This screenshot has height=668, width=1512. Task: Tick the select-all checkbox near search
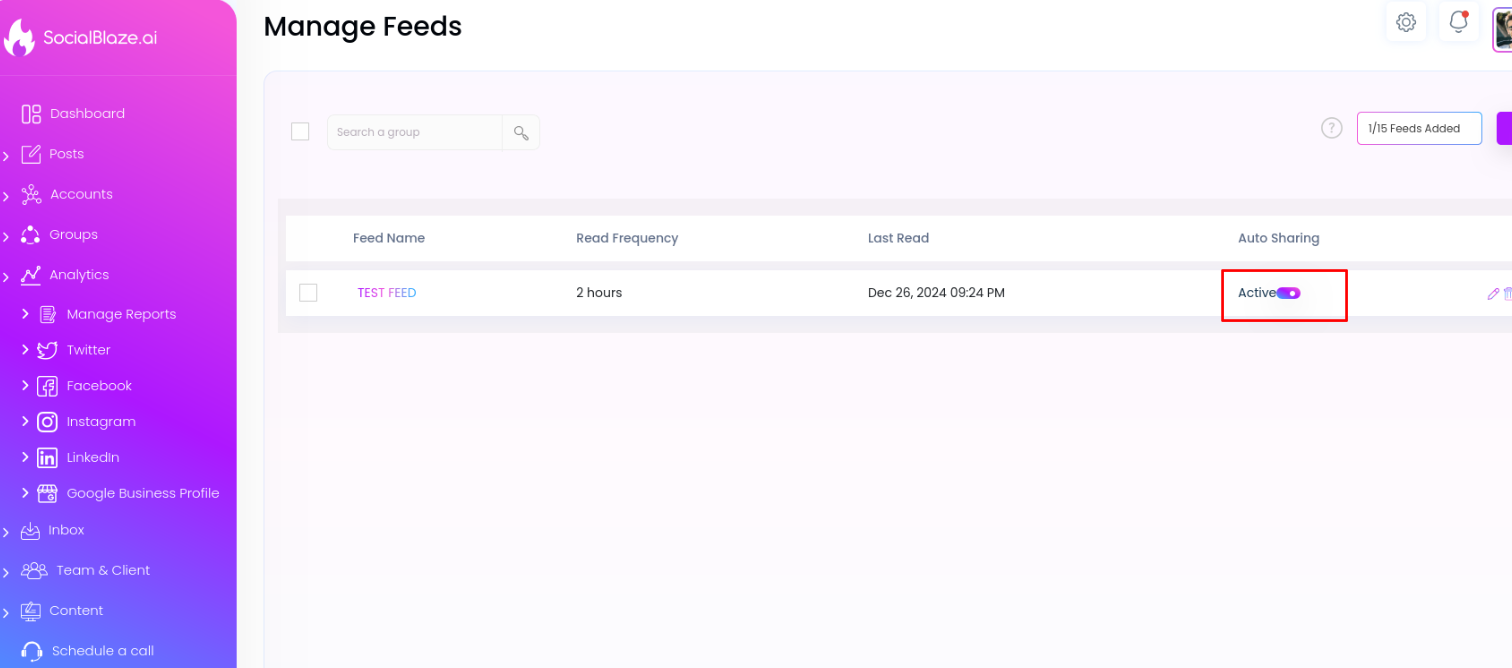pyautogui.click(x=300, y=132)
